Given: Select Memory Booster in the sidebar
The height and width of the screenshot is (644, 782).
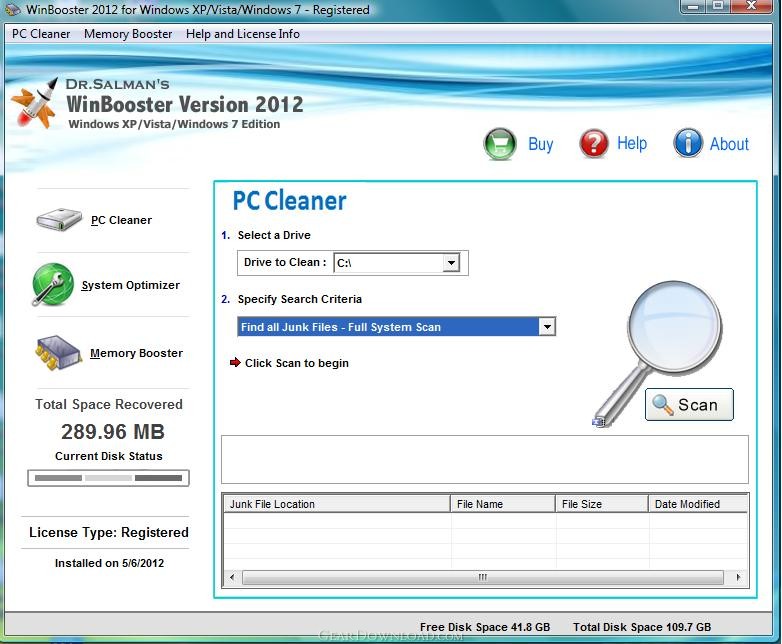Looking at the screenshot, I should click(136, 353).
